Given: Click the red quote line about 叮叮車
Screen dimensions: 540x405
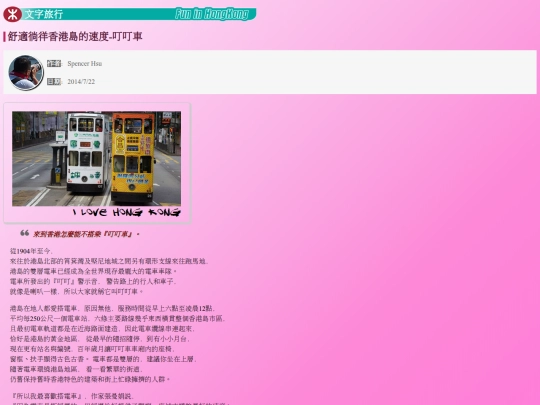Looking at the screenshot, I should click(x=86, y=234).
